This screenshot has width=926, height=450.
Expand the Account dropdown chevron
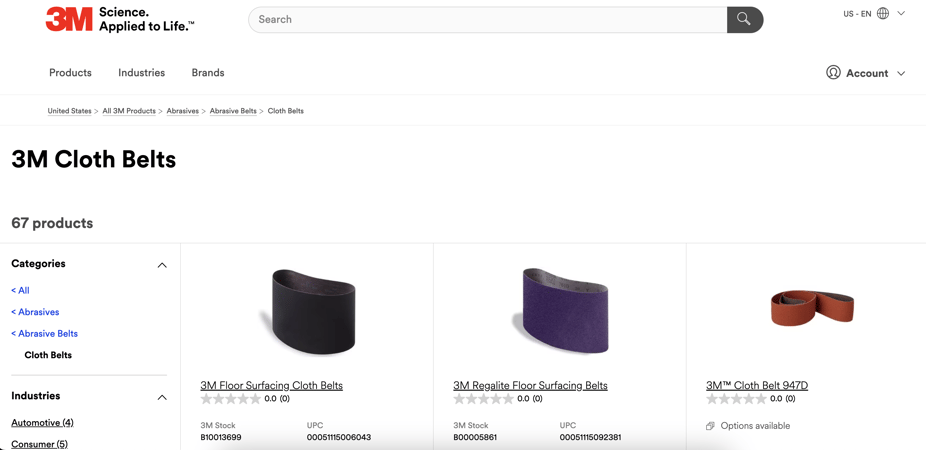click(901, 73)
